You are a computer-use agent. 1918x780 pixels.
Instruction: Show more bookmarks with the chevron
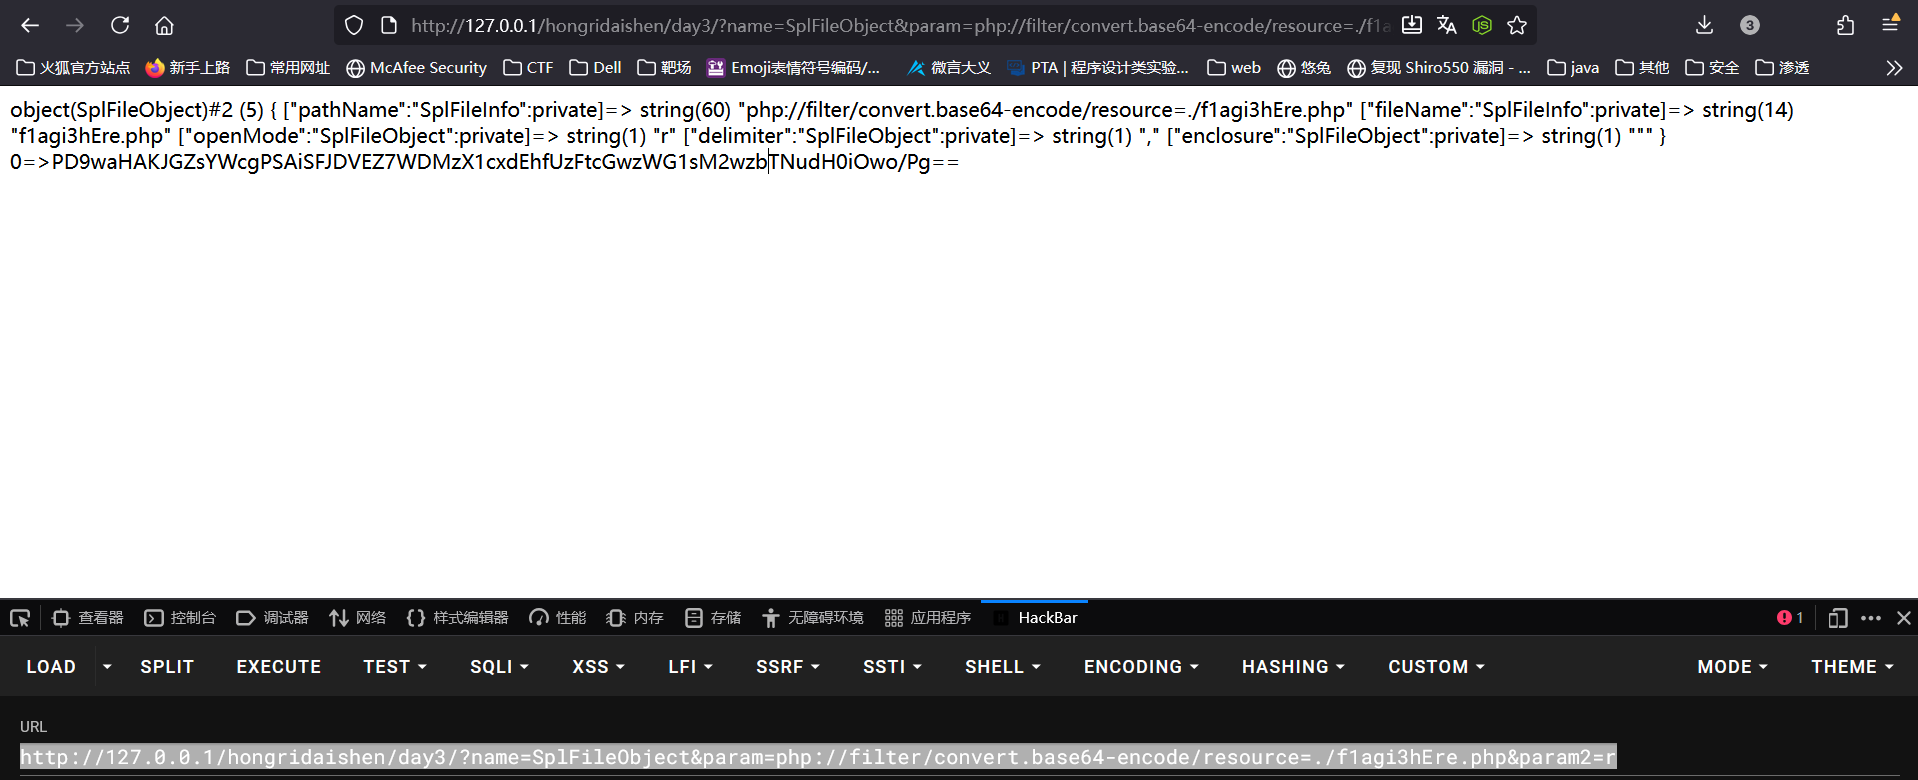1894,68
